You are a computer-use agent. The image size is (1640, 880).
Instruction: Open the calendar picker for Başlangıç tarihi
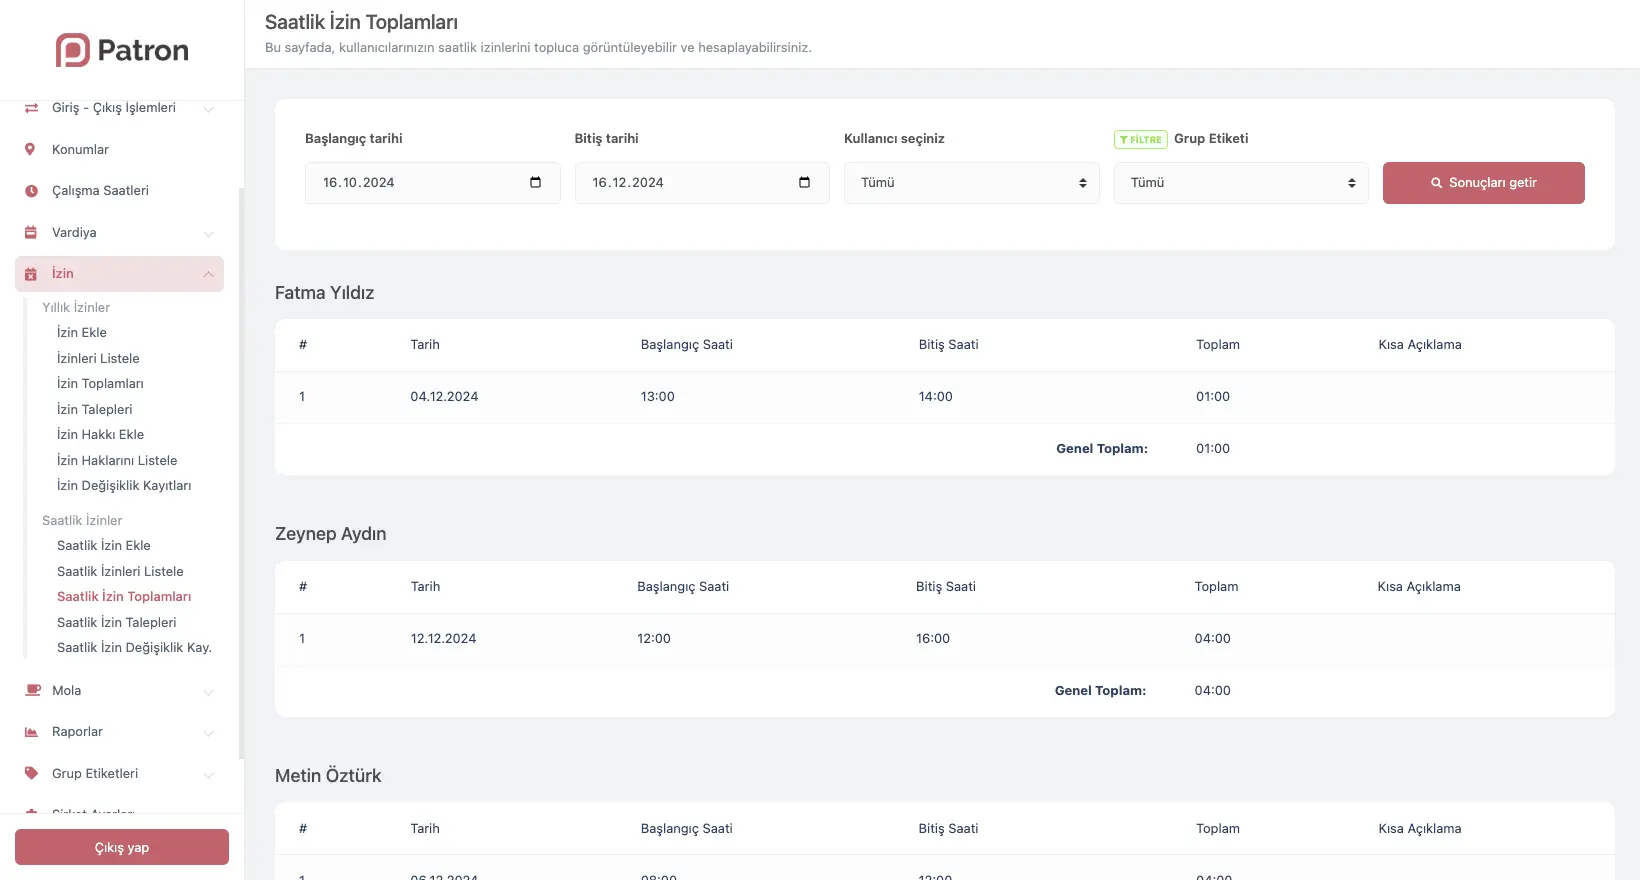(535, 182)
